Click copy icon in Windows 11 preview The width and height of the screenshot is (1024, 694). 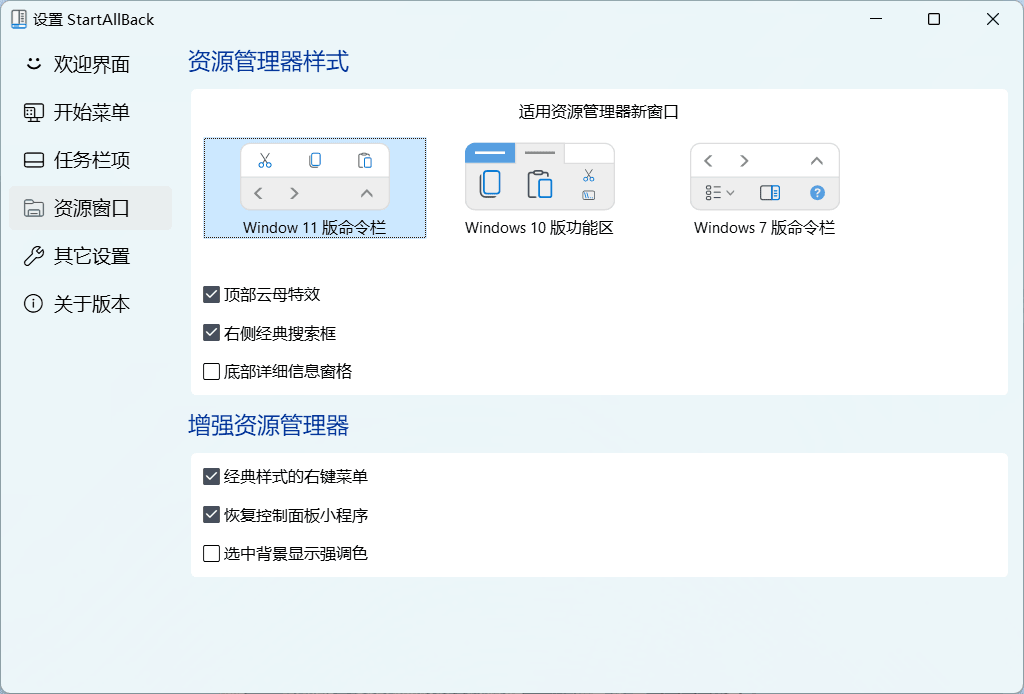pos(315,160)
